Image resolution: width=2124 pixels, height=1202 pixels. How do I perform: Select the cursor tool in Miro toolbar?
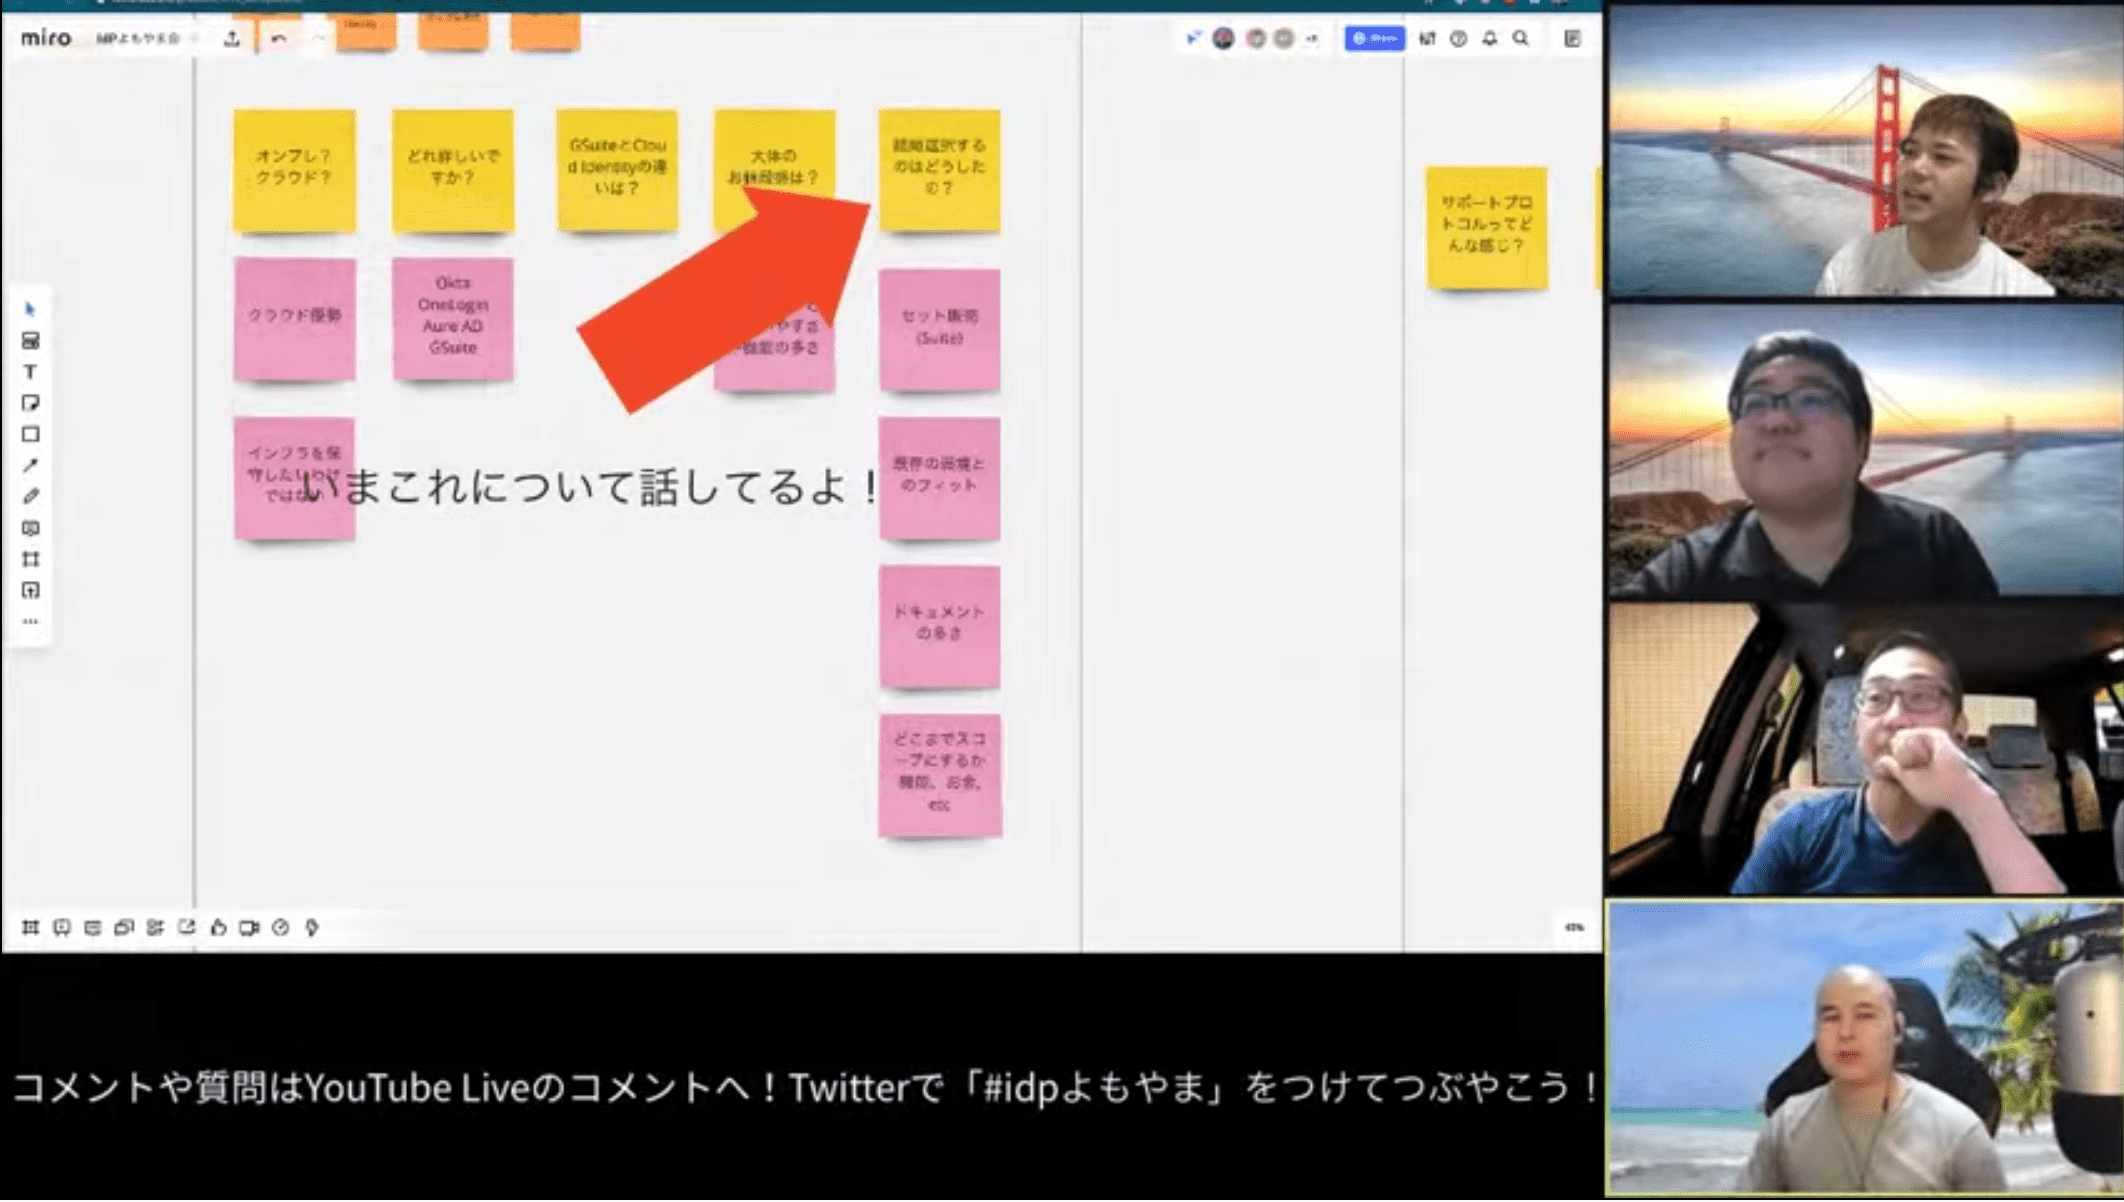click(30, 309)
